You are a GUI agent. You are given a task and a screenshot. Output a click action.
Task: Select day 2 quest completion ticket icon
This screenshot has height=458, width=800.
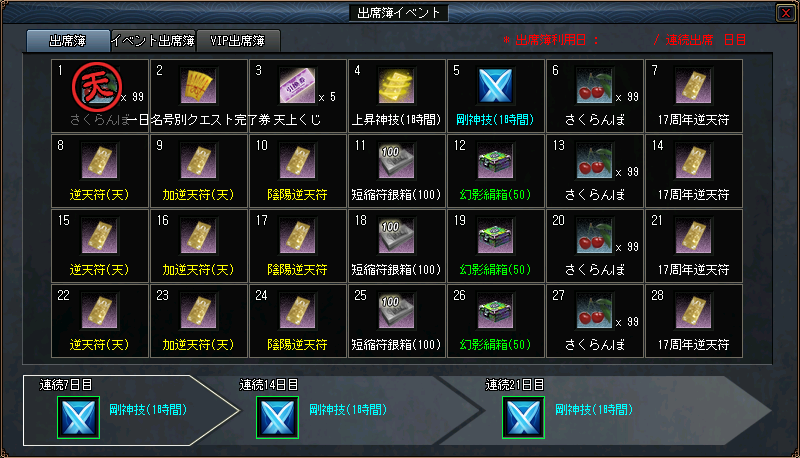(x=198, y=87)
